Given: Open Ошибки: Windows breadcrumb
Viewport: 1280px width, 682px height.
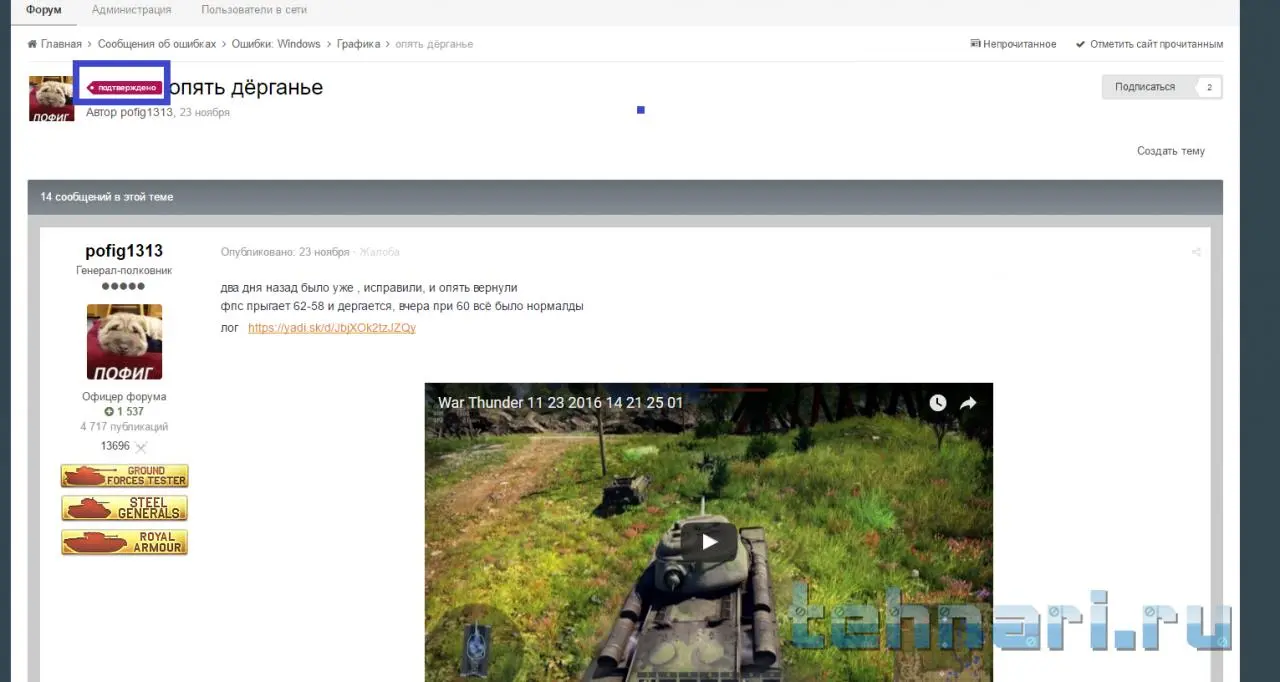Looking at the screenshot, I should click(276, 44).
